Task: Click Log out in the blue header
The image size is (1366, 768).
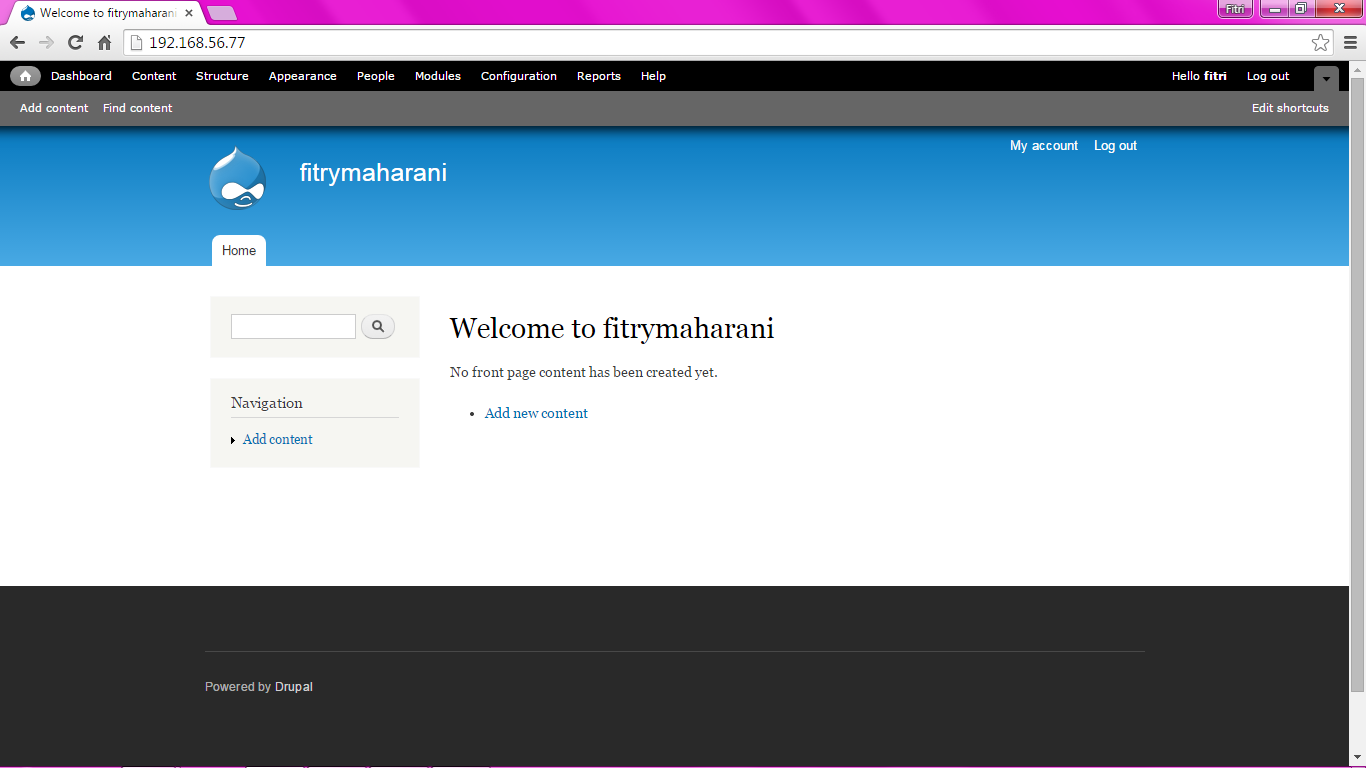Action: [1115, 146]
